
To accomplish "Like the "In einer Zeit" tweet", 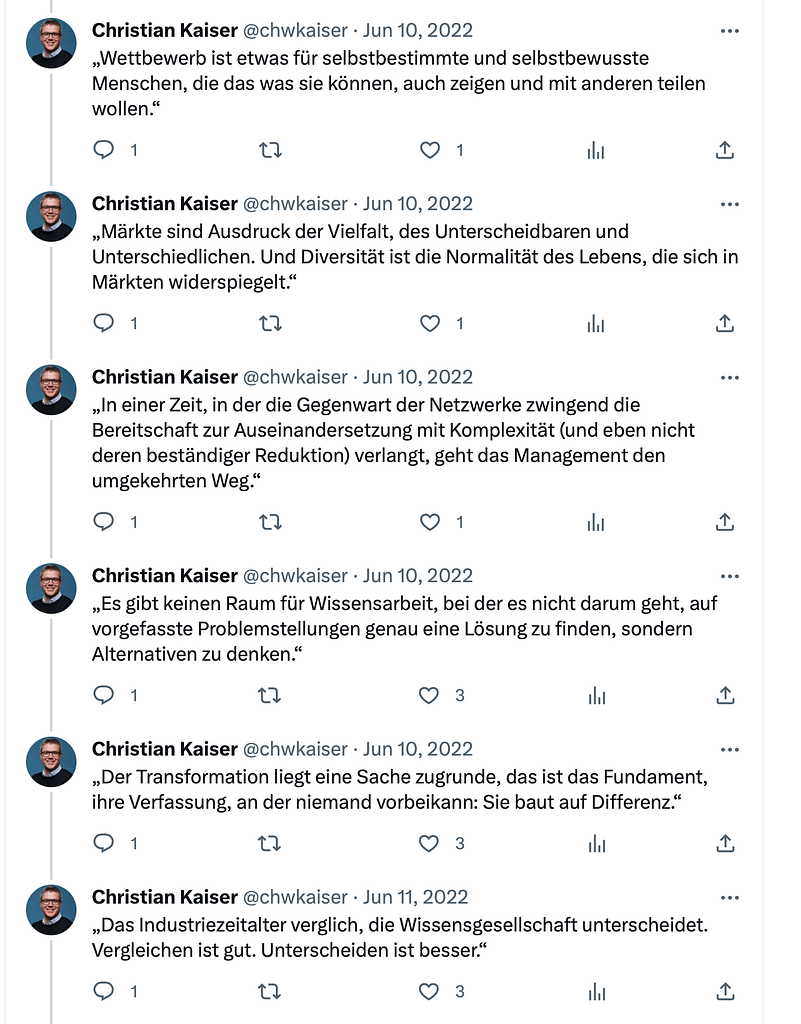I will point(429,522).
